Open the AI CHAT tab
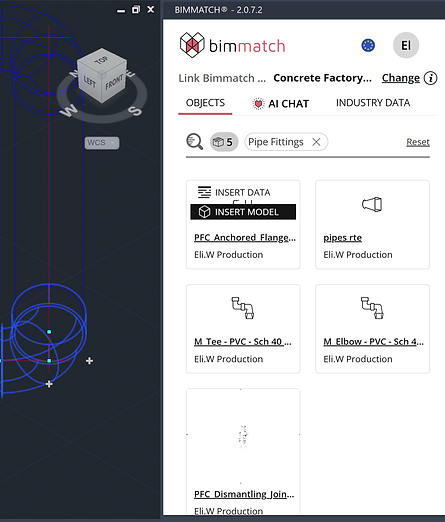445x522 pixels. click(280, 104)
